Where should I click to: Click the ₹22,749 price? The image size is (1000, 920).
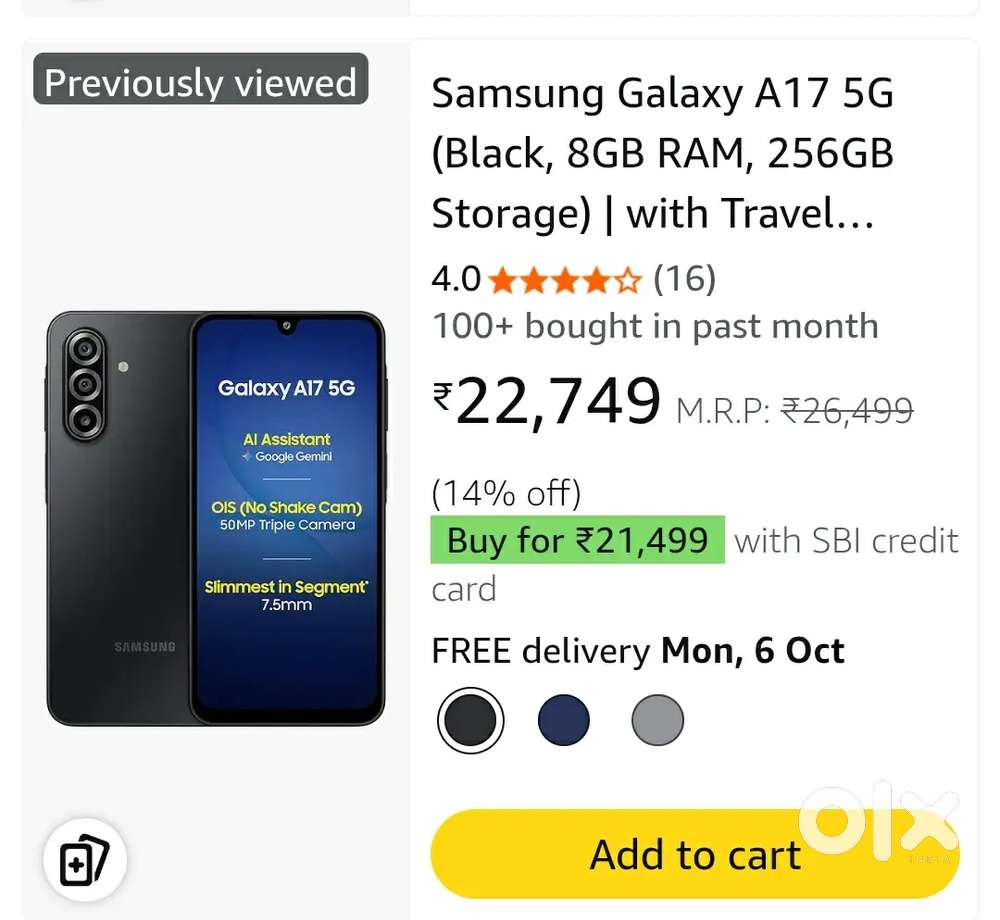547,401
